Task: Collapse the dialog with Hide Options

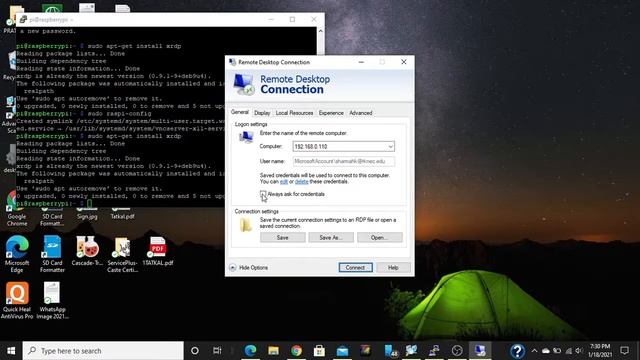Action: point(249,267)
